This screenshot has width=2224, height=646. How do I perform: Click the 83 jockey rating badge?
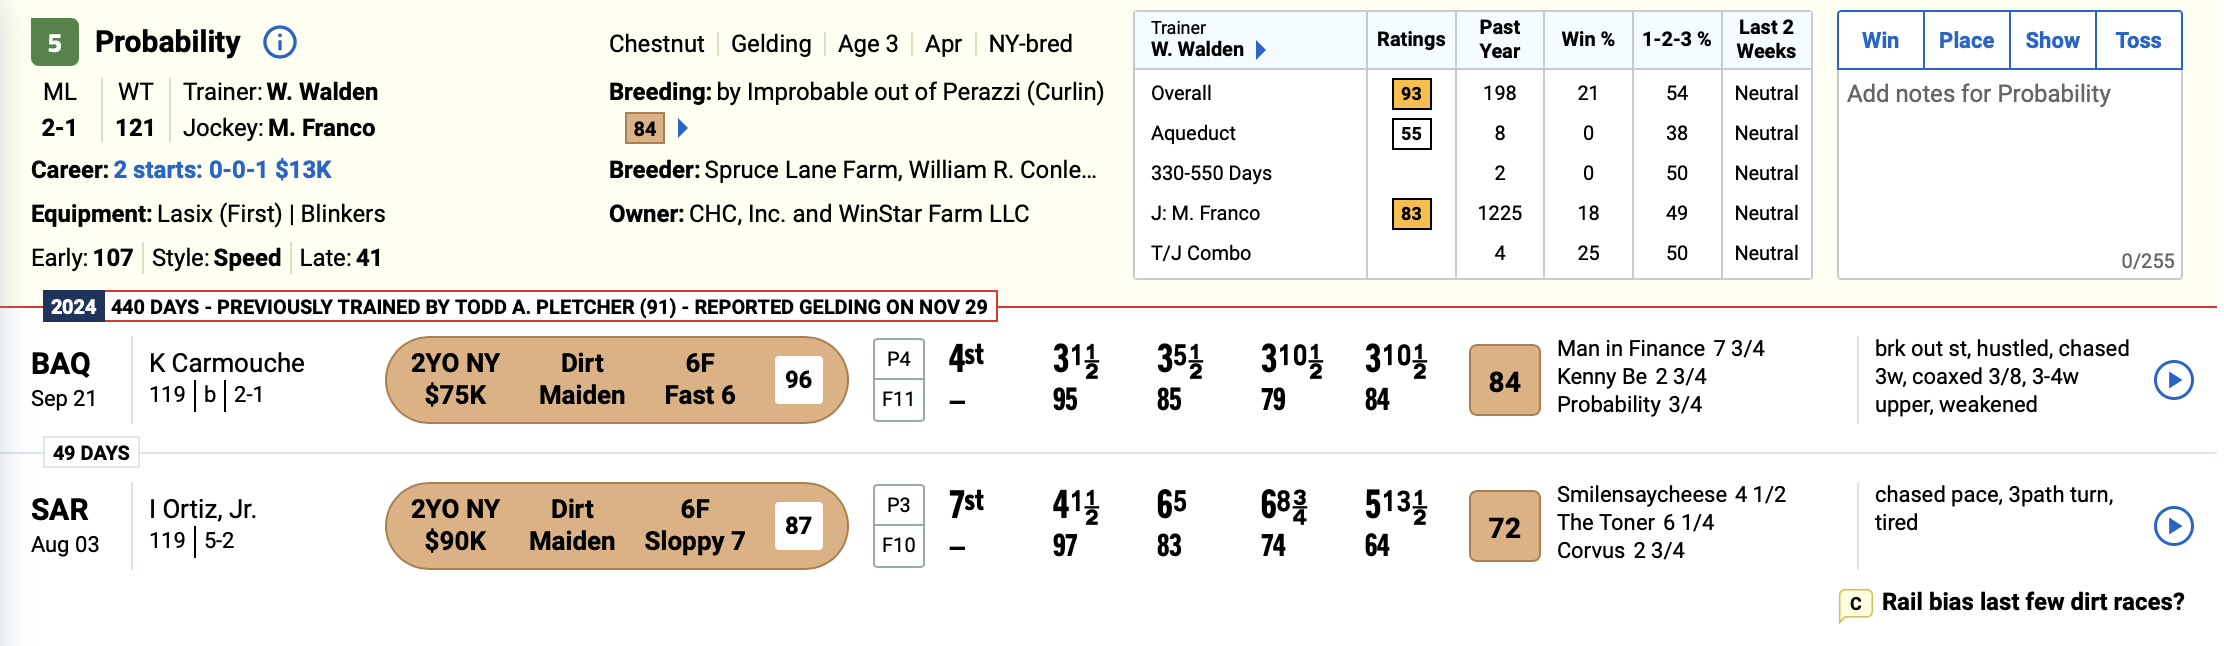pos(1411,213)
